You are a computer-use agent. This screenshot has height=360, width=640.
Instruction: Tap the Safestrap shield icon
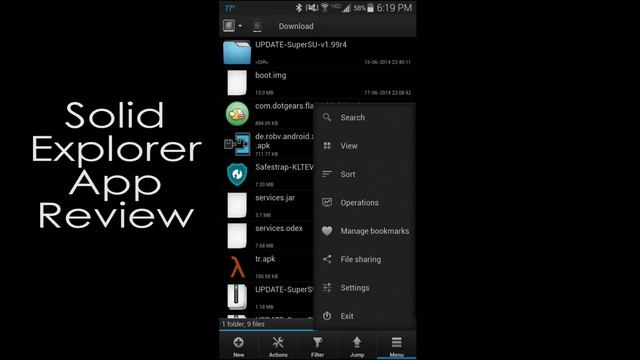click(237, 174)
